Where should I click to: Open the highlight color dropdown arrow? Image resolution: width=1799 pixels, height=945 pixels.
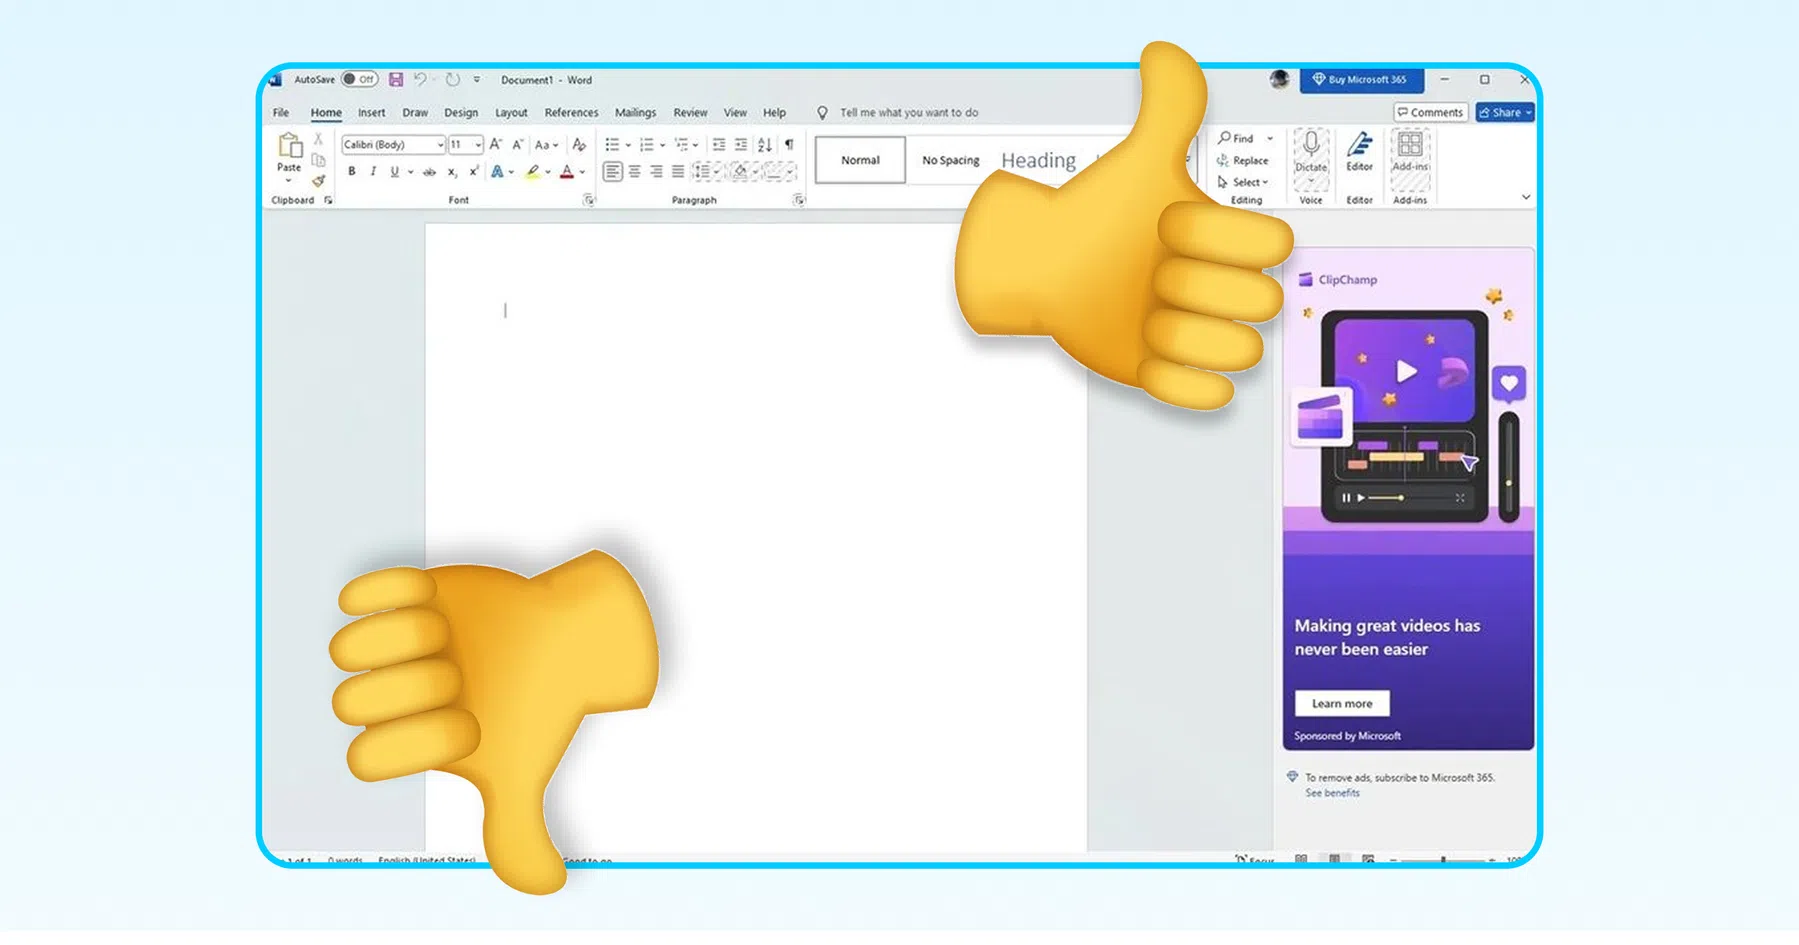[x=548, y=172]
